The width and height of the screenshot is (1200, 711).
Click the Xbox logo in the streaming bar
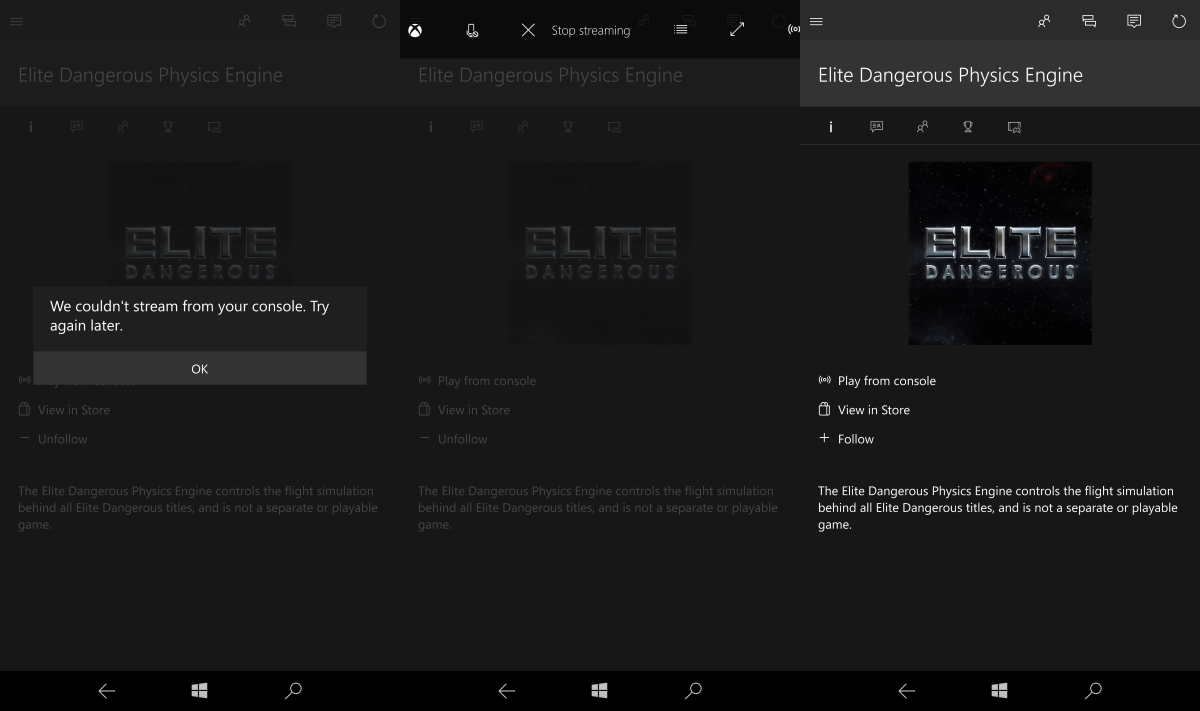pos(417,30)
